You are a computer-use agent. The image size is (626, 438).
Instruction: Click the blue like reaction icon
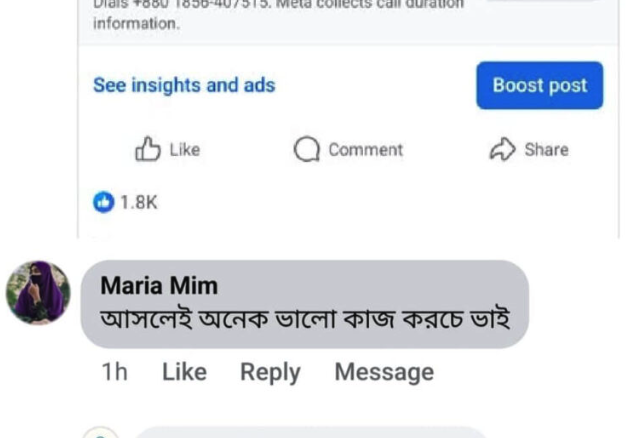tap(103, 202)
